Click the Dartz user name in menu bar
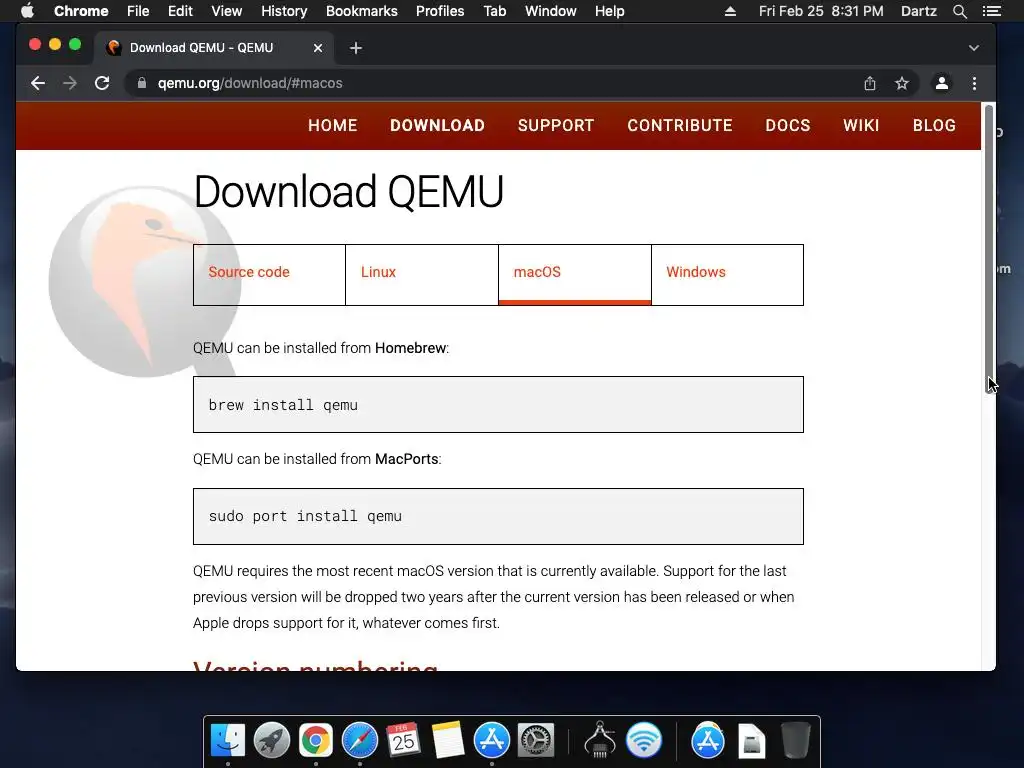This screenshot has width=1024, height=768. [919, 11]
